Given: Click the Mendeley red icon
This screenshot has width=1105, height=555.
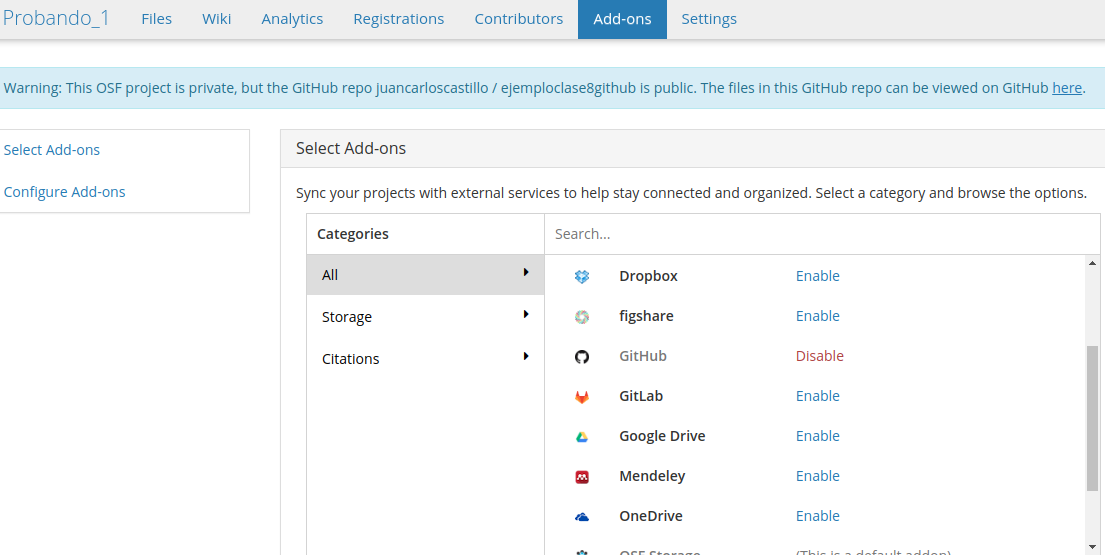Looking at the screenshot, I should (x=581, y=477).
